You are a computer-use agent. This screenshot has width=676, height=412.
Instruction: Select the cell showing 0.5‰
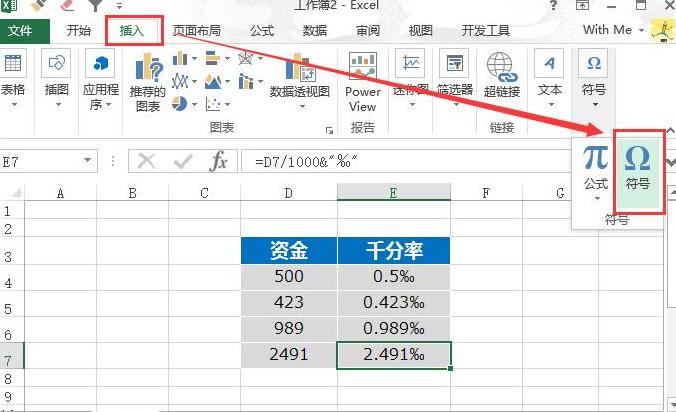[394, 277]
